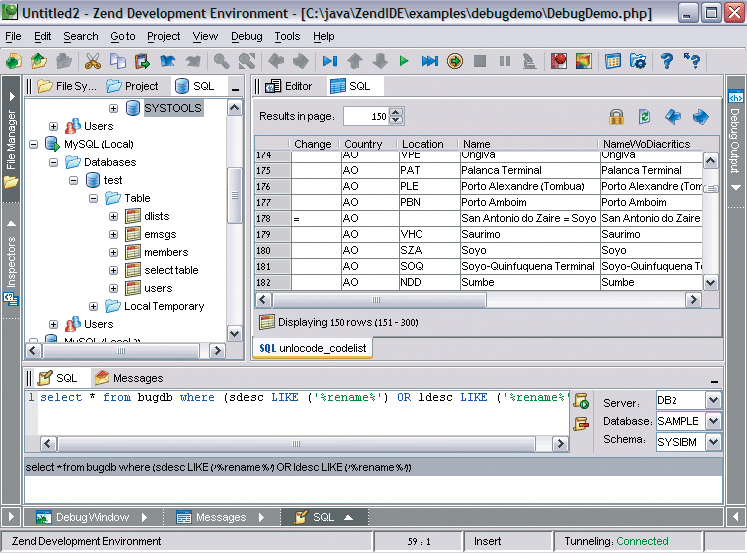Click the Inspectors panel icon on left sidebar
747x553 pixels.
click(10, 300)
